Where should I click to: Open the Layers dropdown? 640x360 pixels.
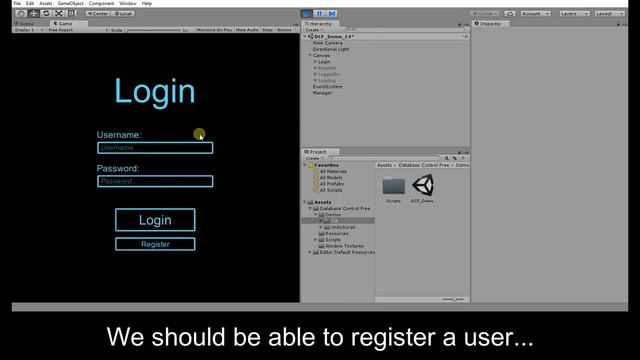pos(574,13)
